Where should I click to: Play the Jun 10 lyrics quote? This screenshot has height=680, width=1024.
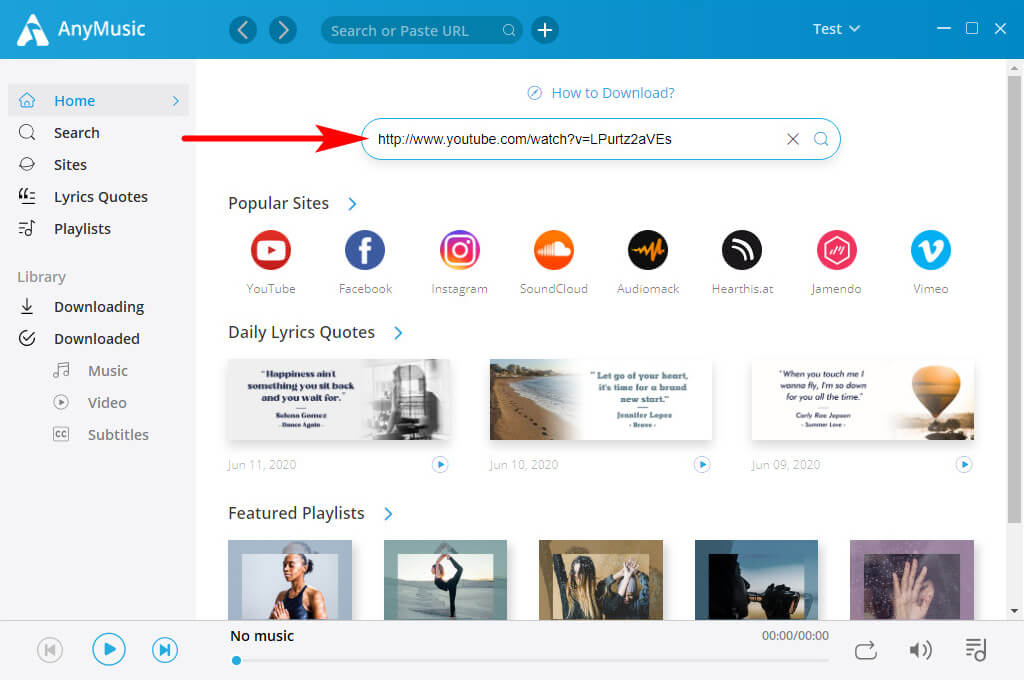[702, 464]
